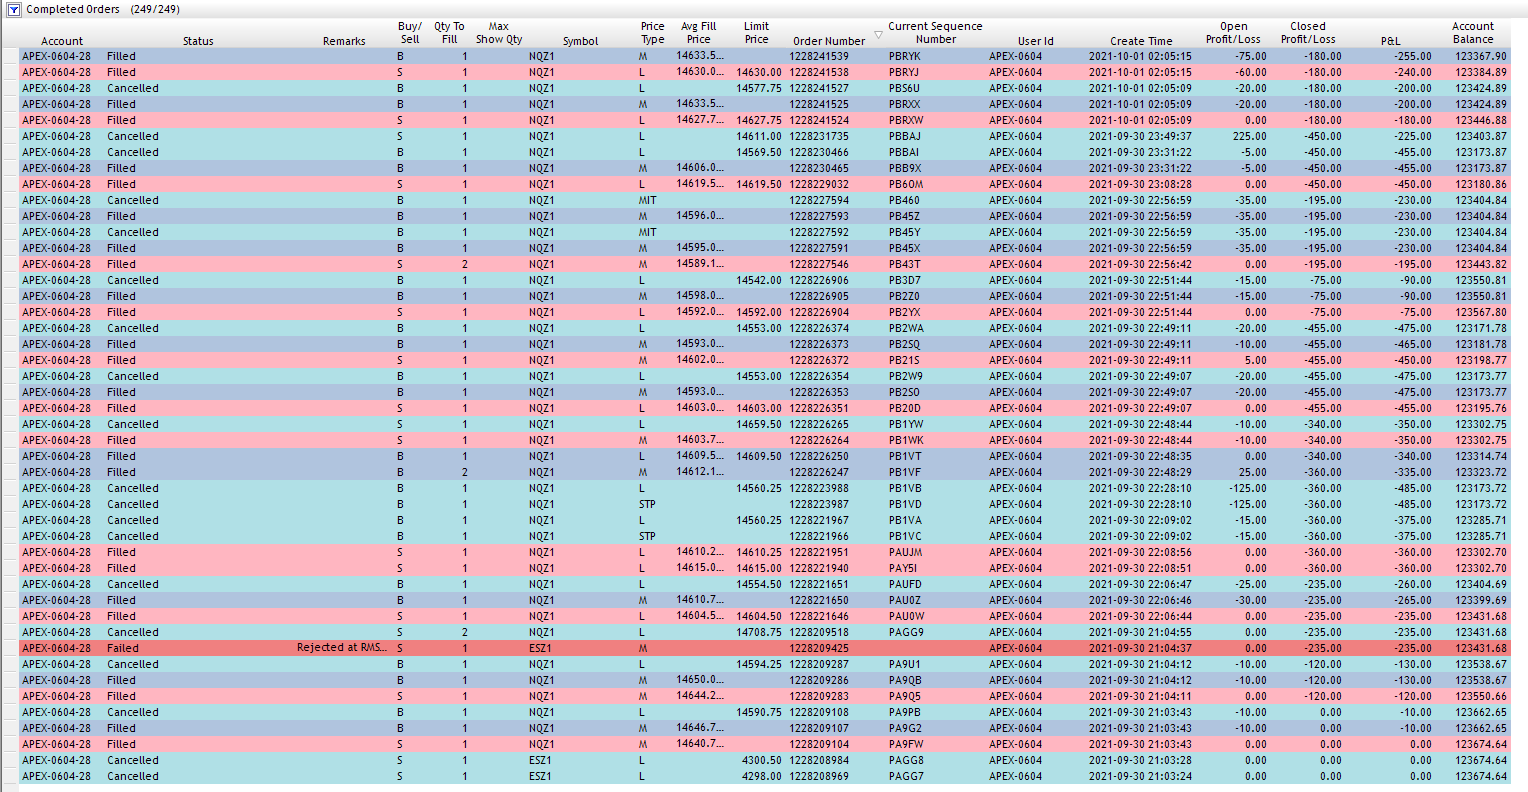Sort by the Status column header
Screen dimensions: 1528x792
(x=198, y=41)
